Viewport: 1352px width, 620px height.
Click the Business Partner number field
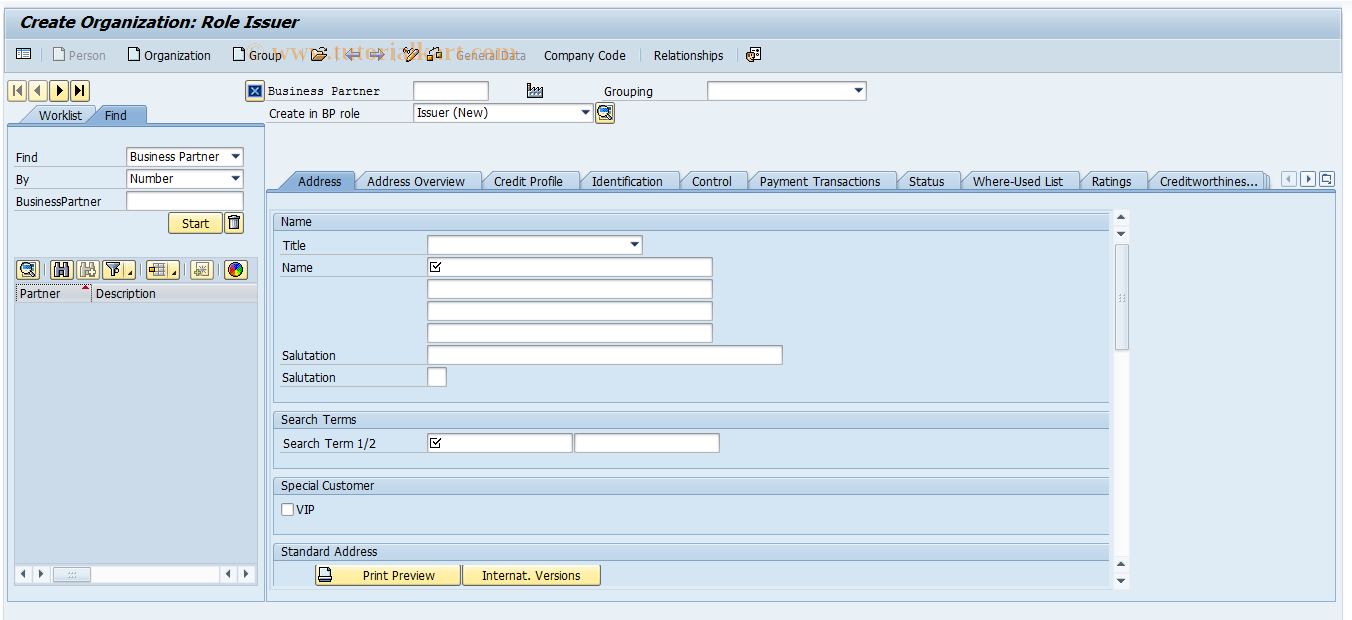(x=451, y=91)
